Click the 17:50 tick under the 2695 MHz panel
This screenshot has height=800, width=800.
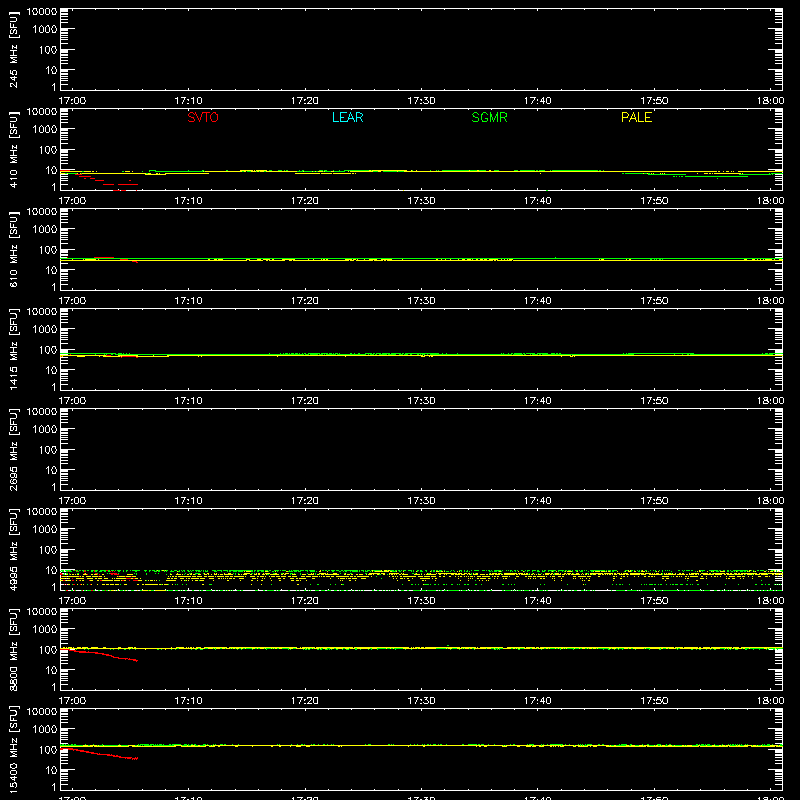click(x=654, y=501)
